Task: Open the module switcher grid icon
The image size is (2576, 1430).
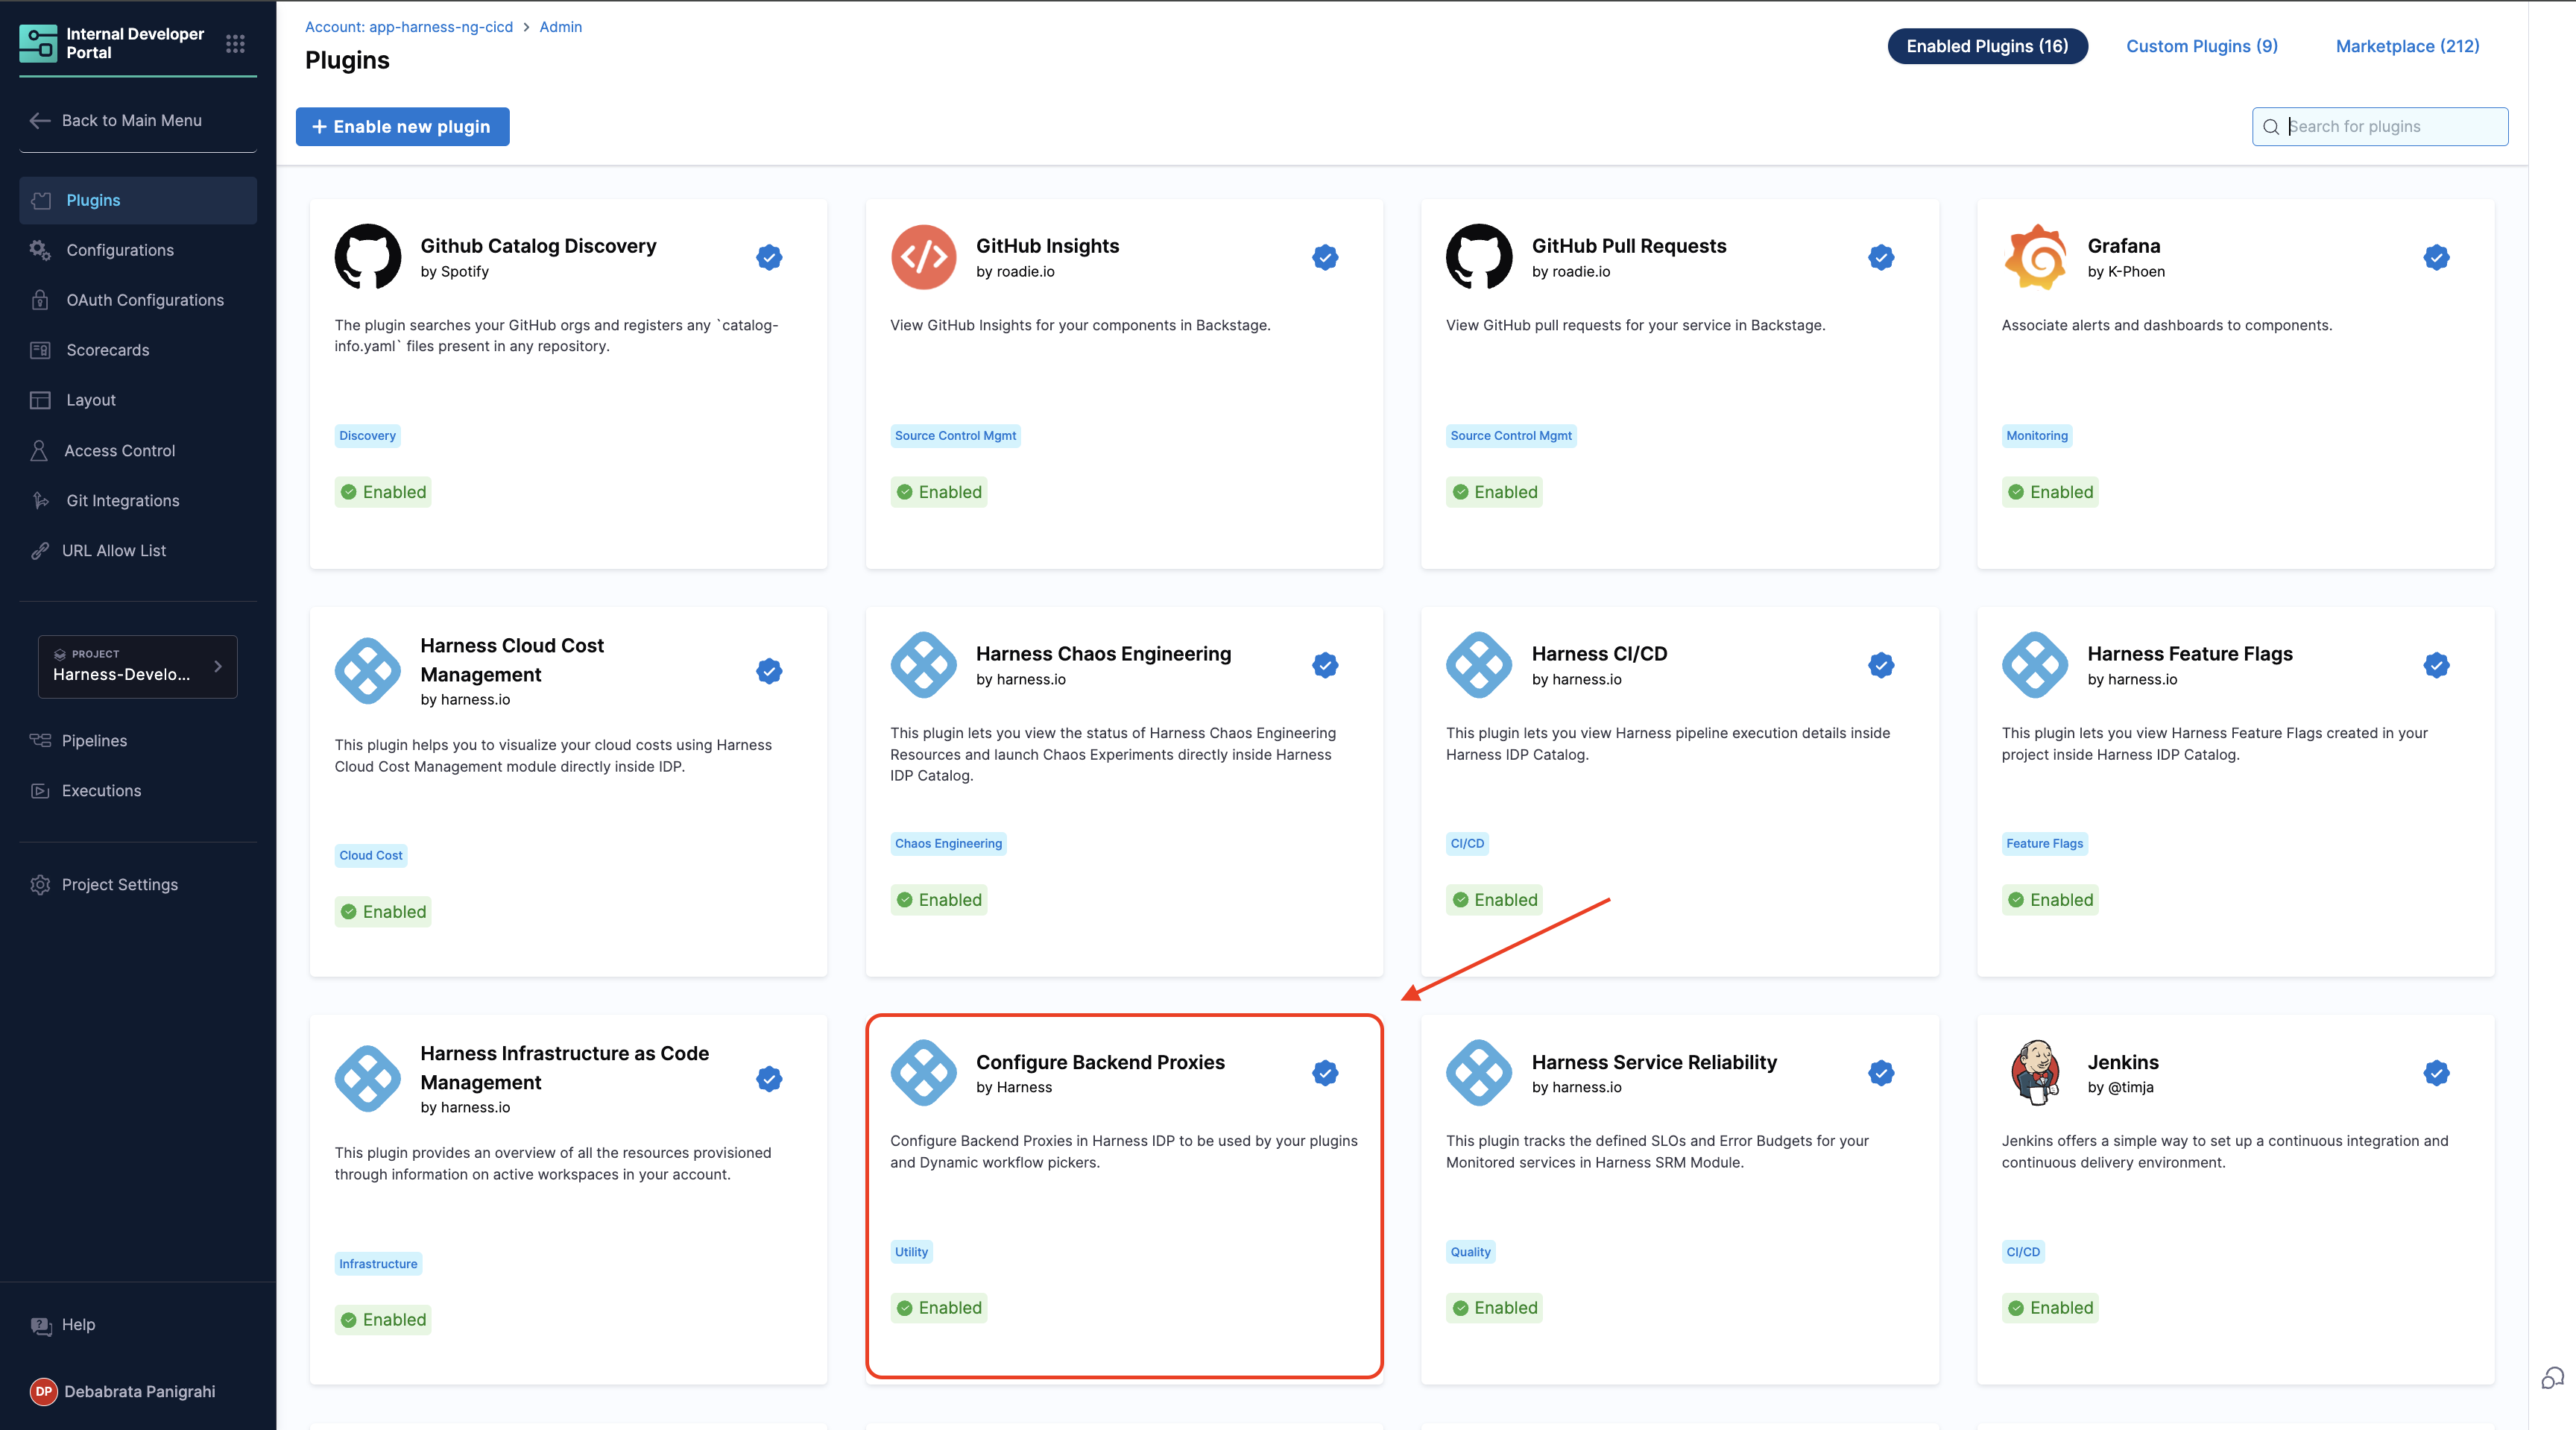Action: click(x=235, y=43)
